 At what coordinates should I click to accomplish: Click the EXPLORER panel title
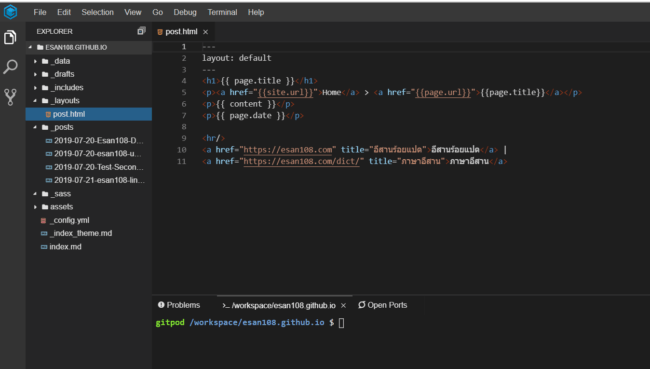(54, 32)
